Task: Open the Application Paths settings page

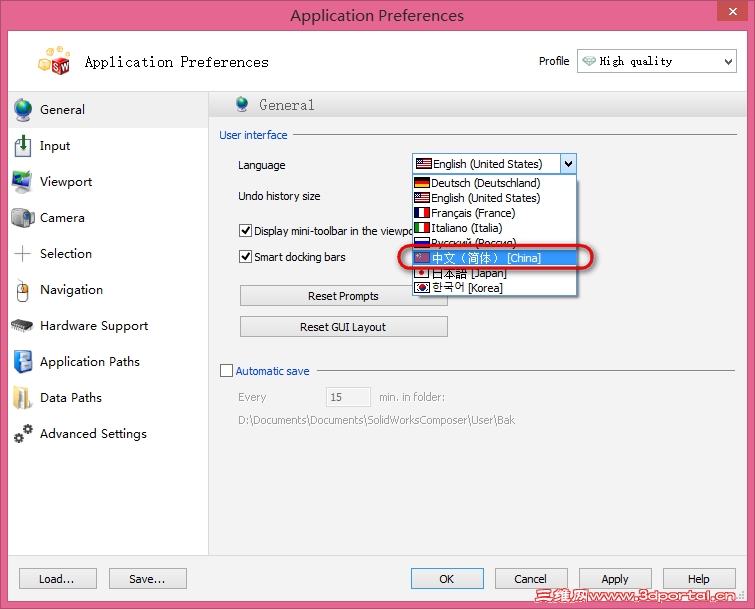Action: pyautogui.click(x=89, y=362)
